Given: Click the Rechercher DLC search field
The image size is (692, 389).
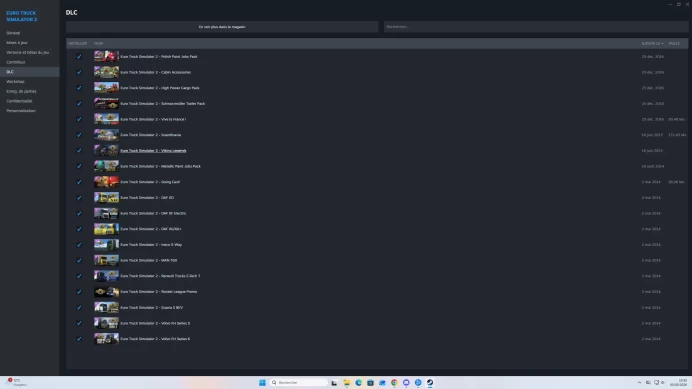Looking at the screenshot, I should click(x=536, y=27).
